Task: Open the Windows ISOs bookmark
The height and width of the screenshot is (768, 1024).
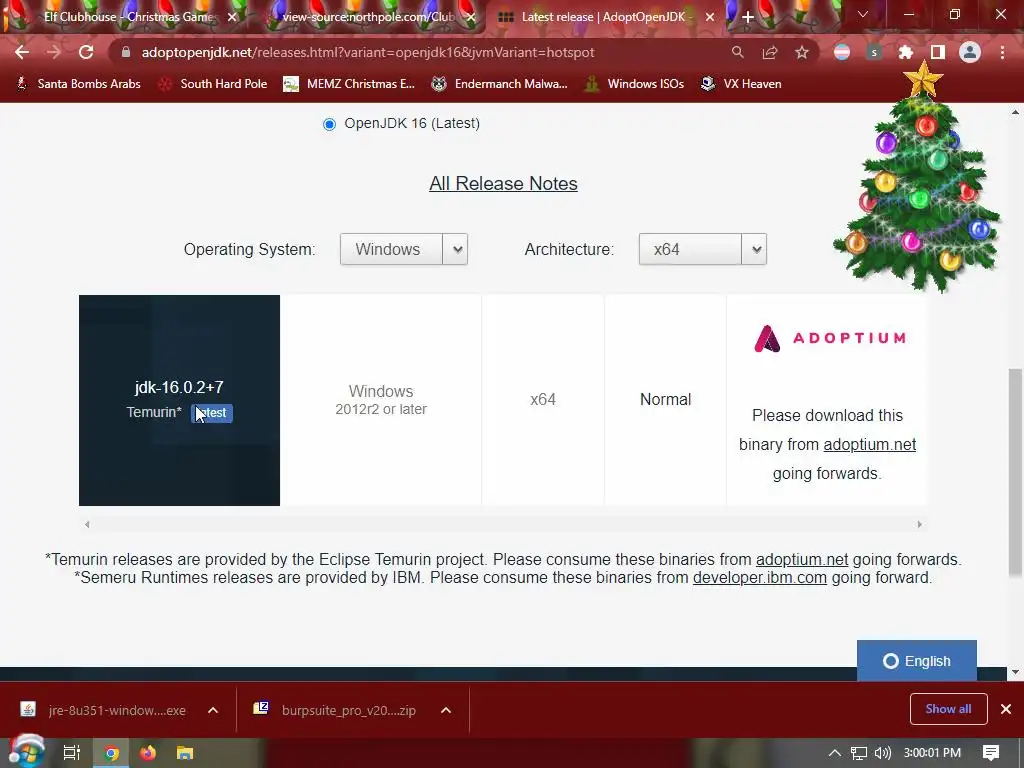Action: pos(635,84)
